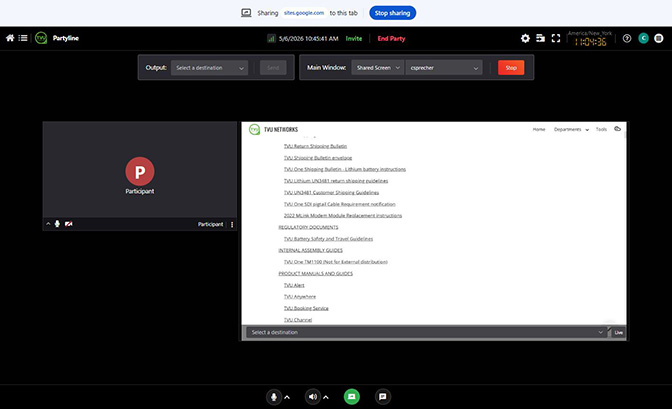
Task: Open Home in TVU Networks nav
Action: [539, 129]
